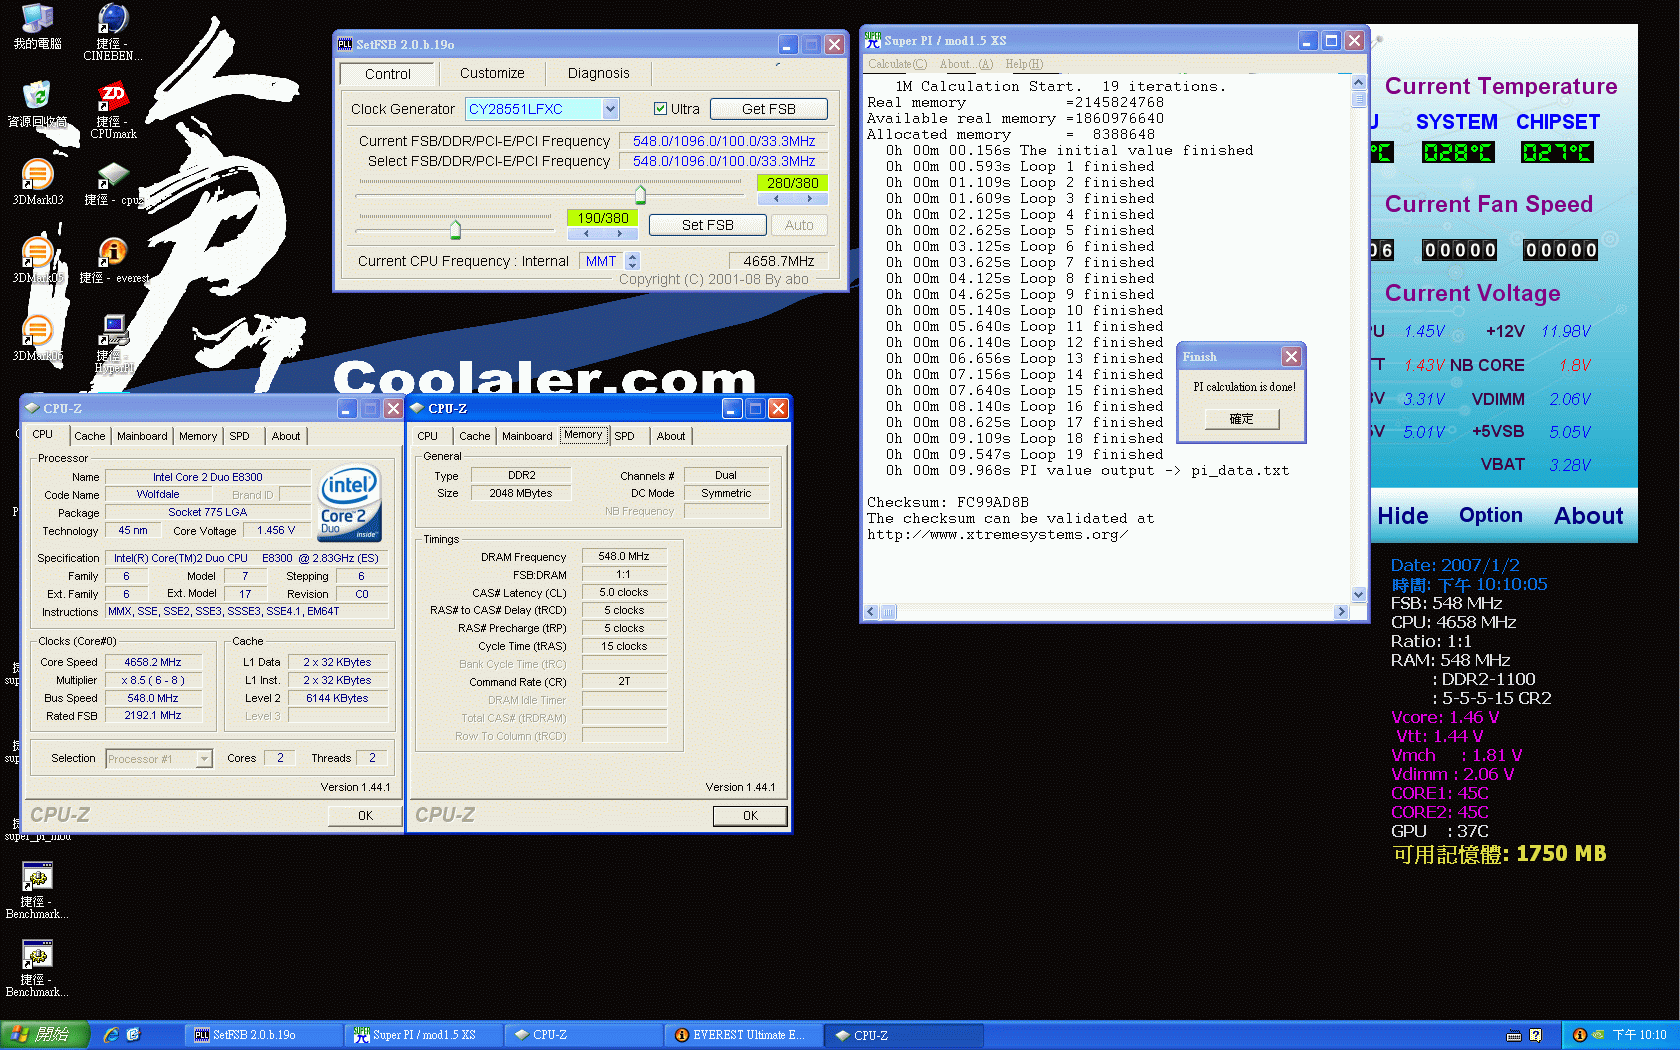Launch the HyperPI desktop shortcut
Viewport: 1680px width, 1050px height.
pos(114,343)
